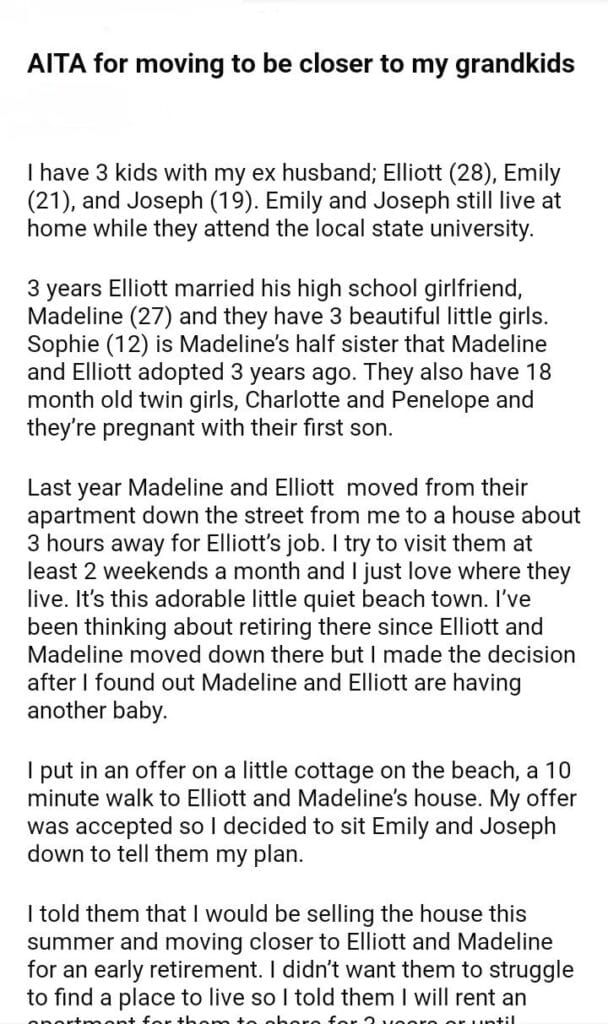This screenshot has width=608, height=1024.
Task: Click the post title about moving closer to grandkids
Action: [300, 65]
